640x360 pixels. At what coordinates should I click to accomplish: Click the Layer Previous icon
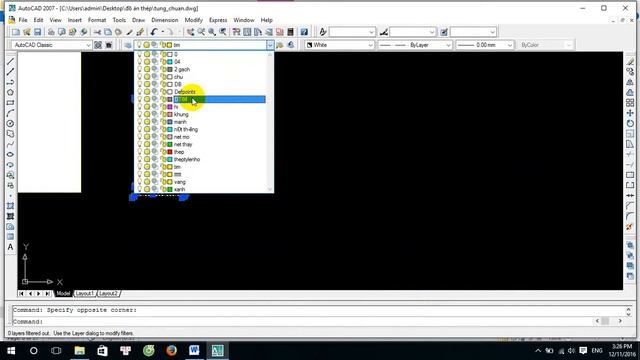291,45
